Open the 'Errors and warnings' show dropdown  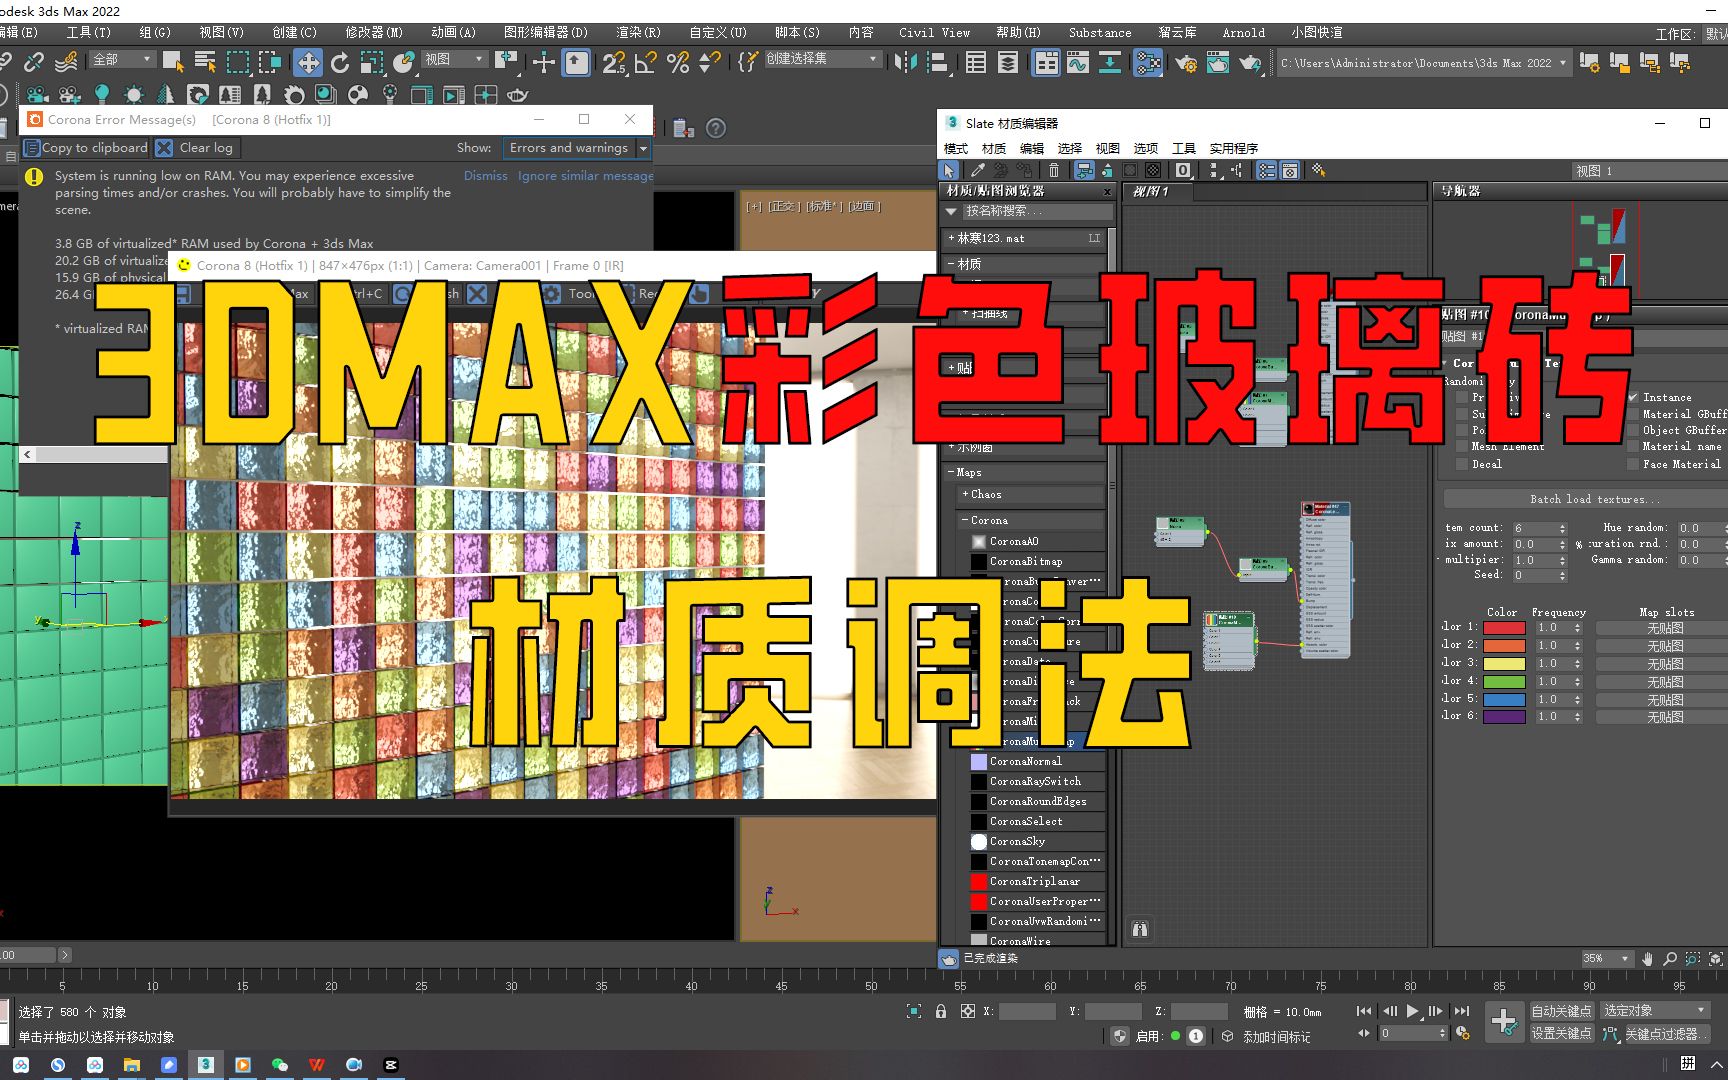pos(645,148)
